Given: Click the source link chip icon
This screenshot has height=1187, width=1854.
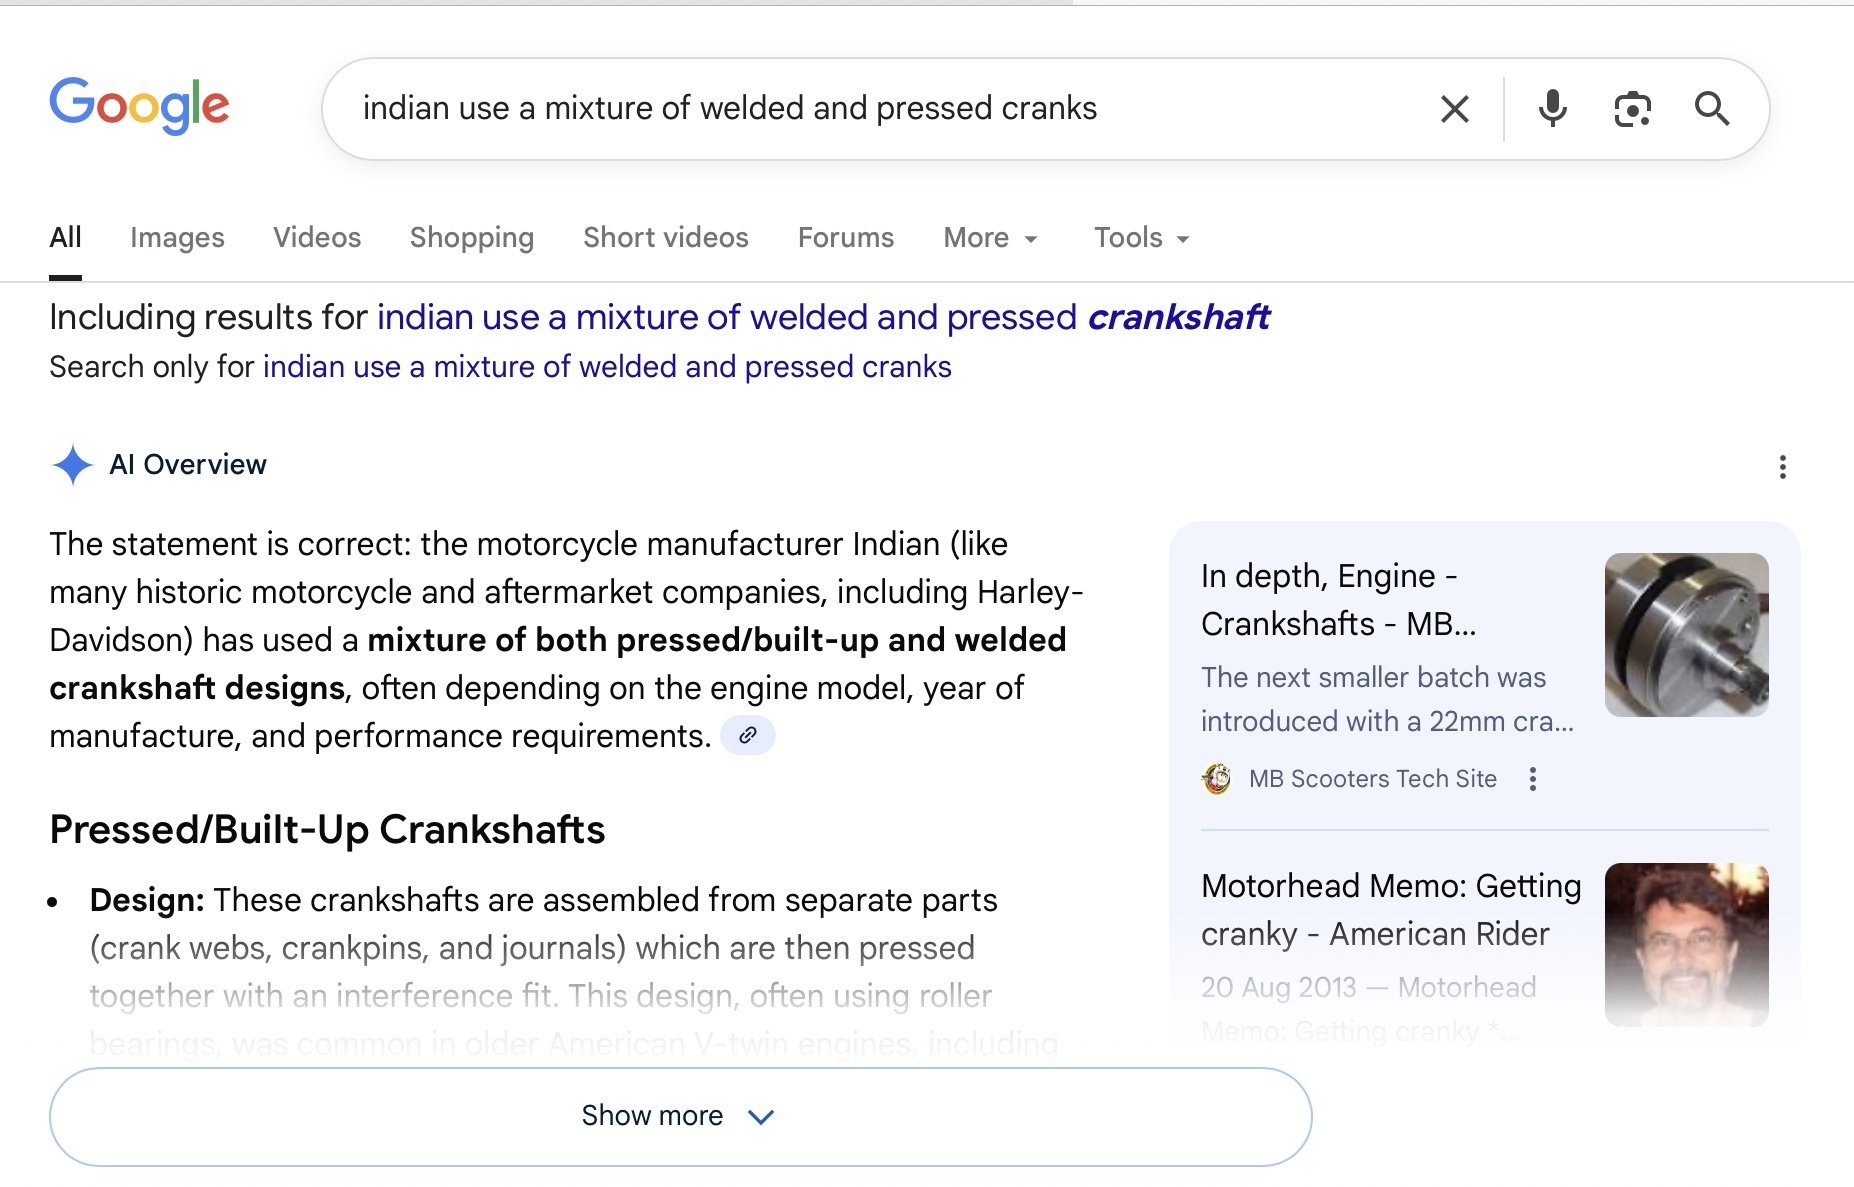Looking at the screenshot, I should 748,736.
